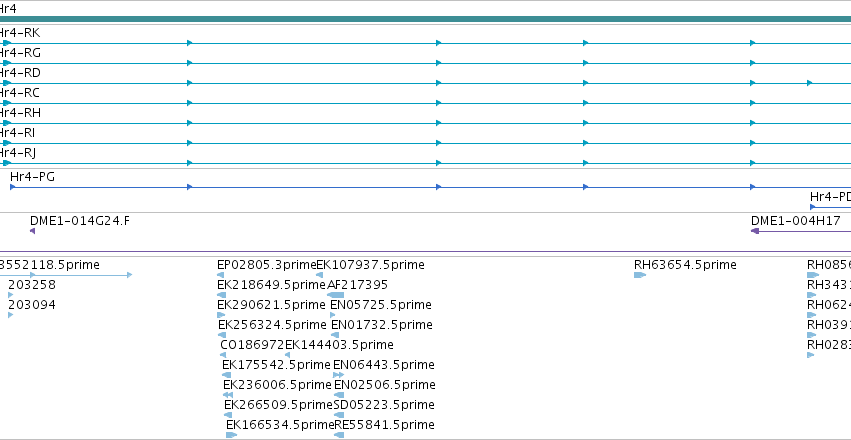The height and width of the screenshot is (440, 851).
Task: Click the AF217395 sequence label
Action: click(358, 285)
